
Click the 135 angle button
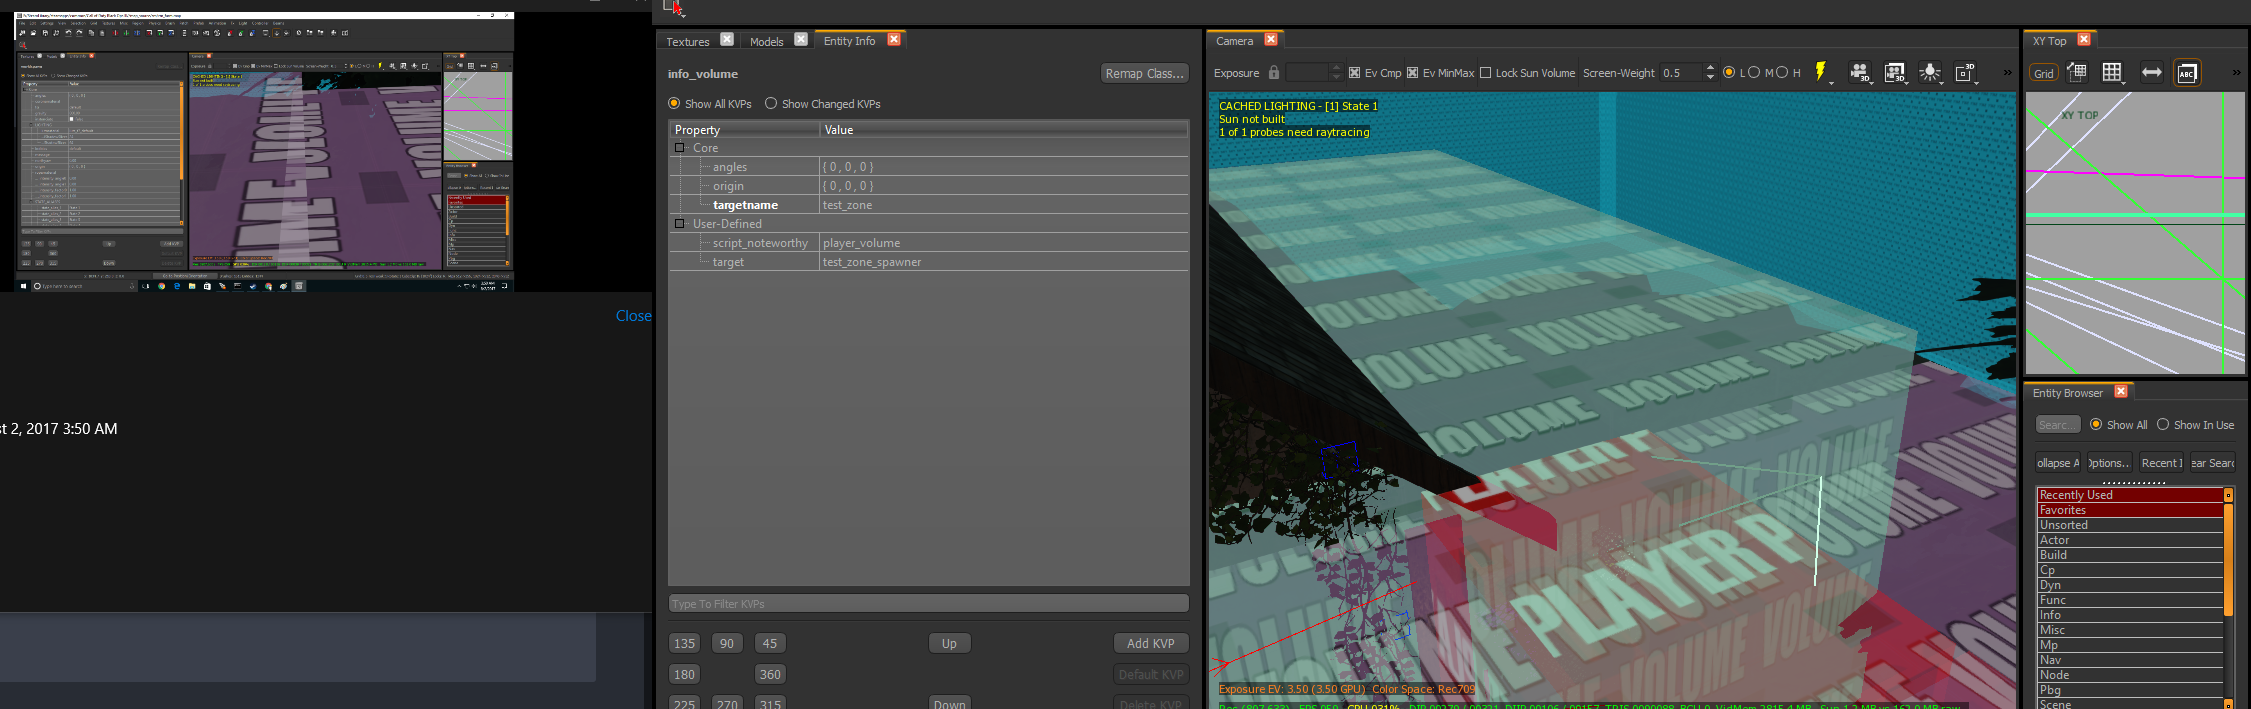point(684,643)
